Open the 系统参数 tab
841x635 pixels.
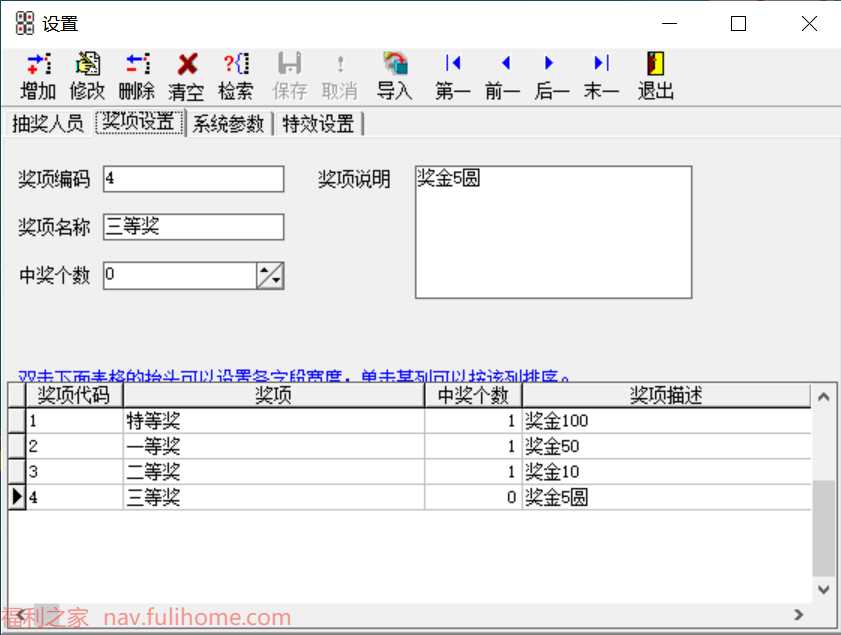pos(229,124)
